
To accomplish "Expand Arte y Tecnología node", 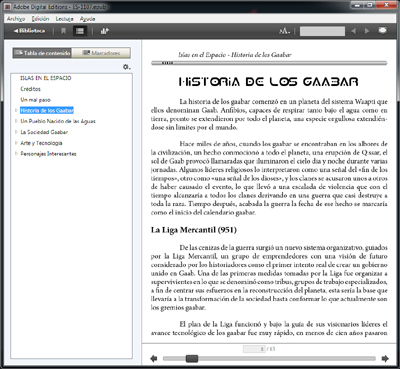I will click(x=16, y=143).
